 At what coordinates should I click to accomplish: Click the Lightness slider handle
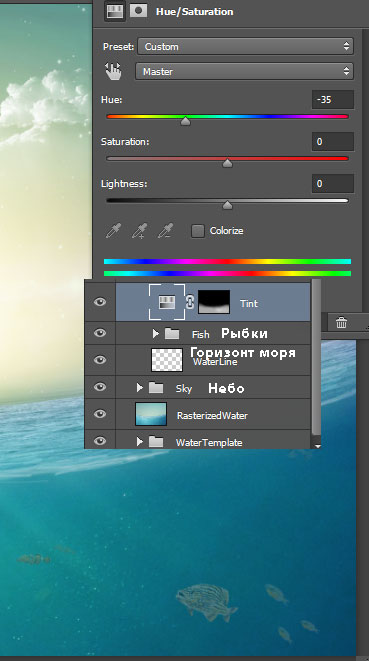[227, 205]
